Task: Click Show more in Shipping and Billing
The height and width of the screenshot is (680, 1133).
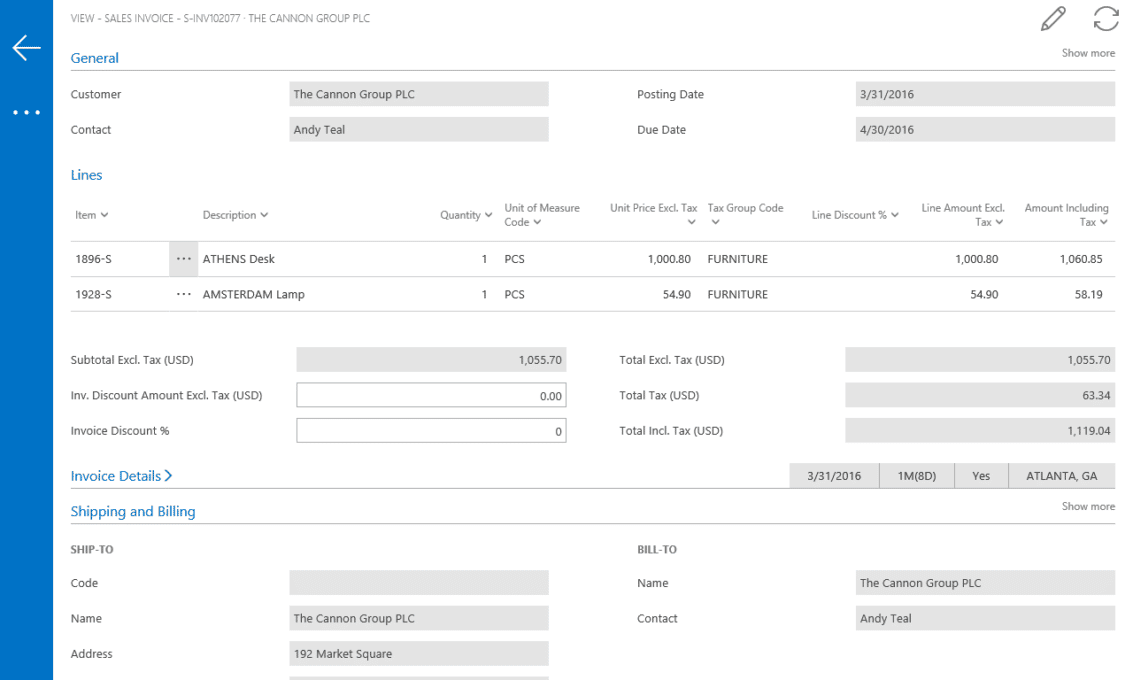Action: 1088,507
